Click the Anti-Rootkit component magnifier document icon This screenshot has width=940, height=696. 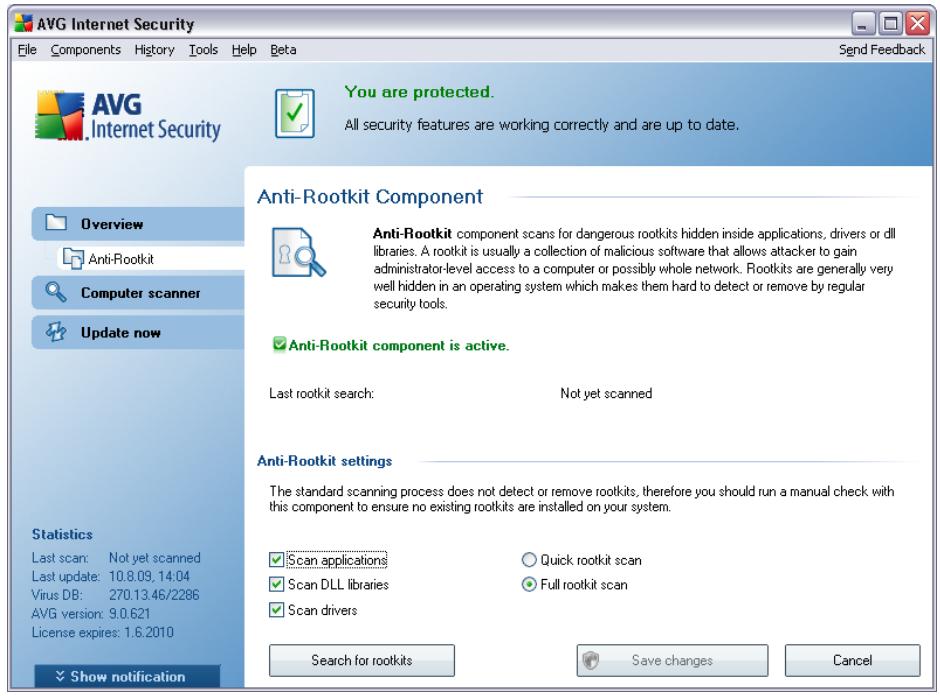[x=298, y=252]
